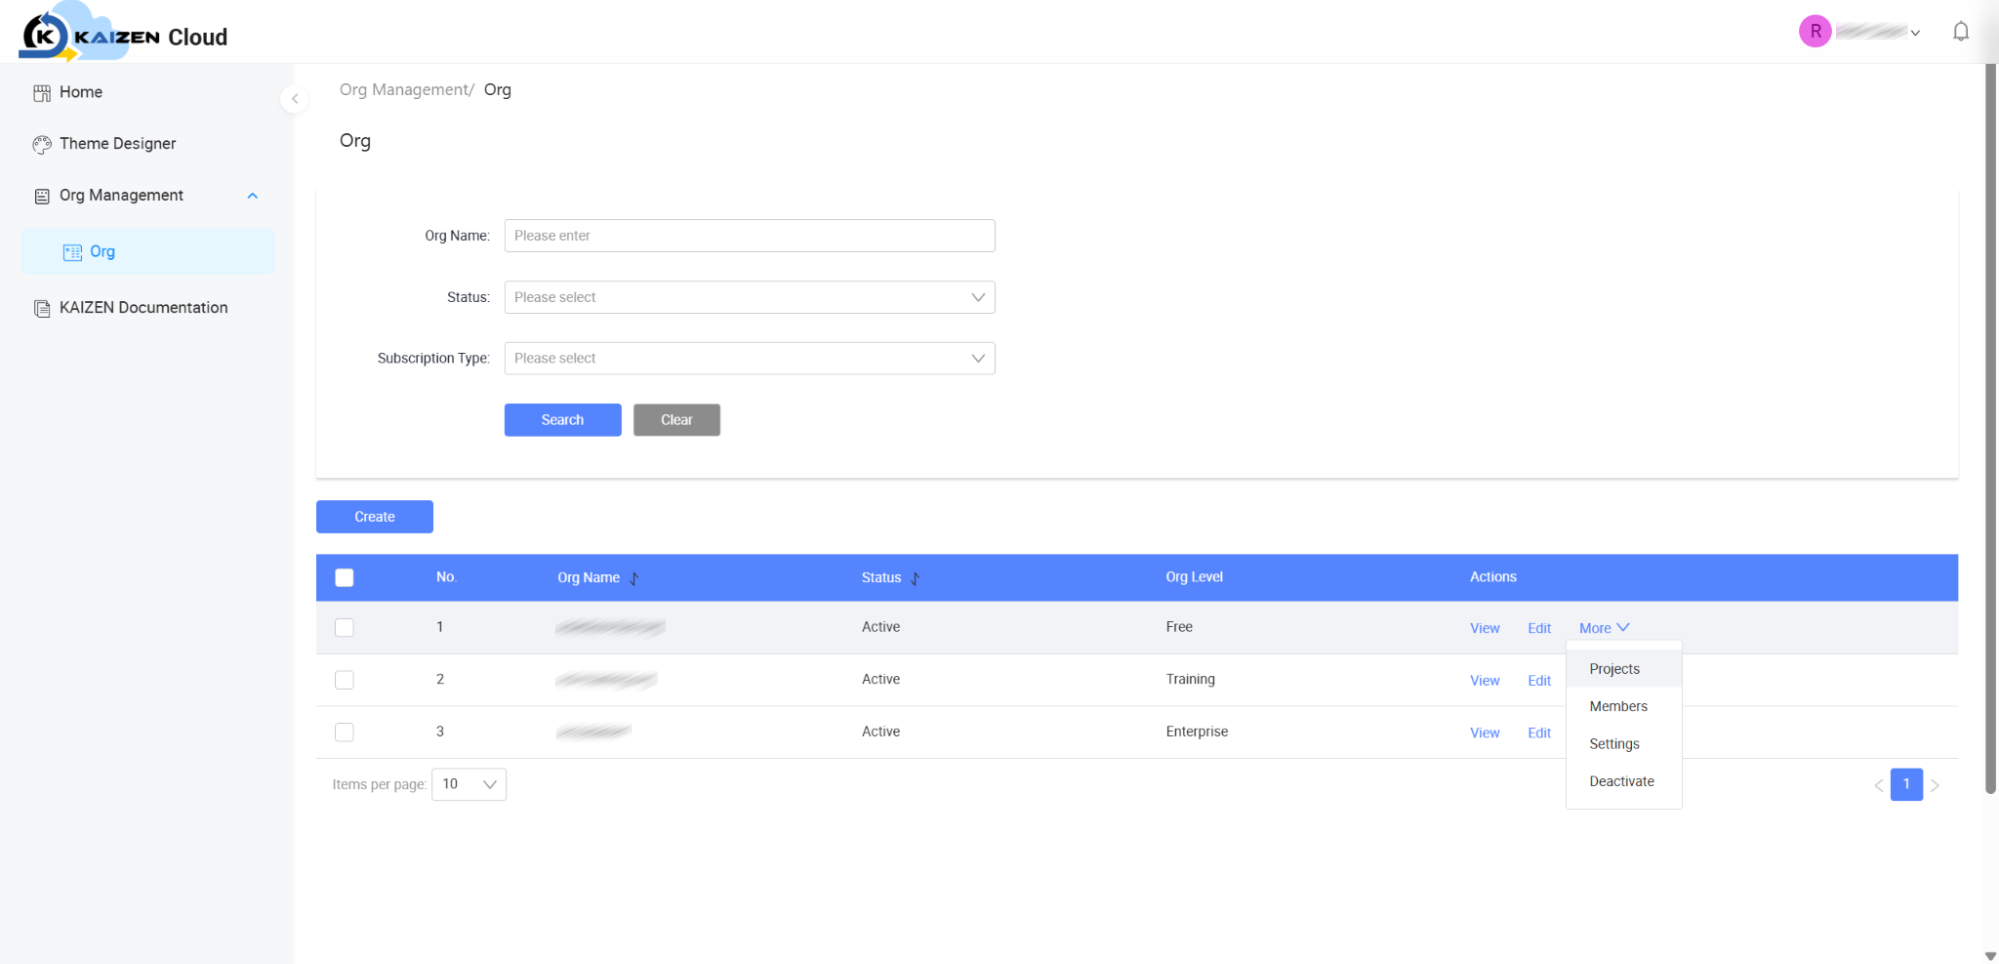The height and width of the screenshot is (964, 1999).
Task: Click the Home icon in the sidebar
Action: click(x=42, y=93)
